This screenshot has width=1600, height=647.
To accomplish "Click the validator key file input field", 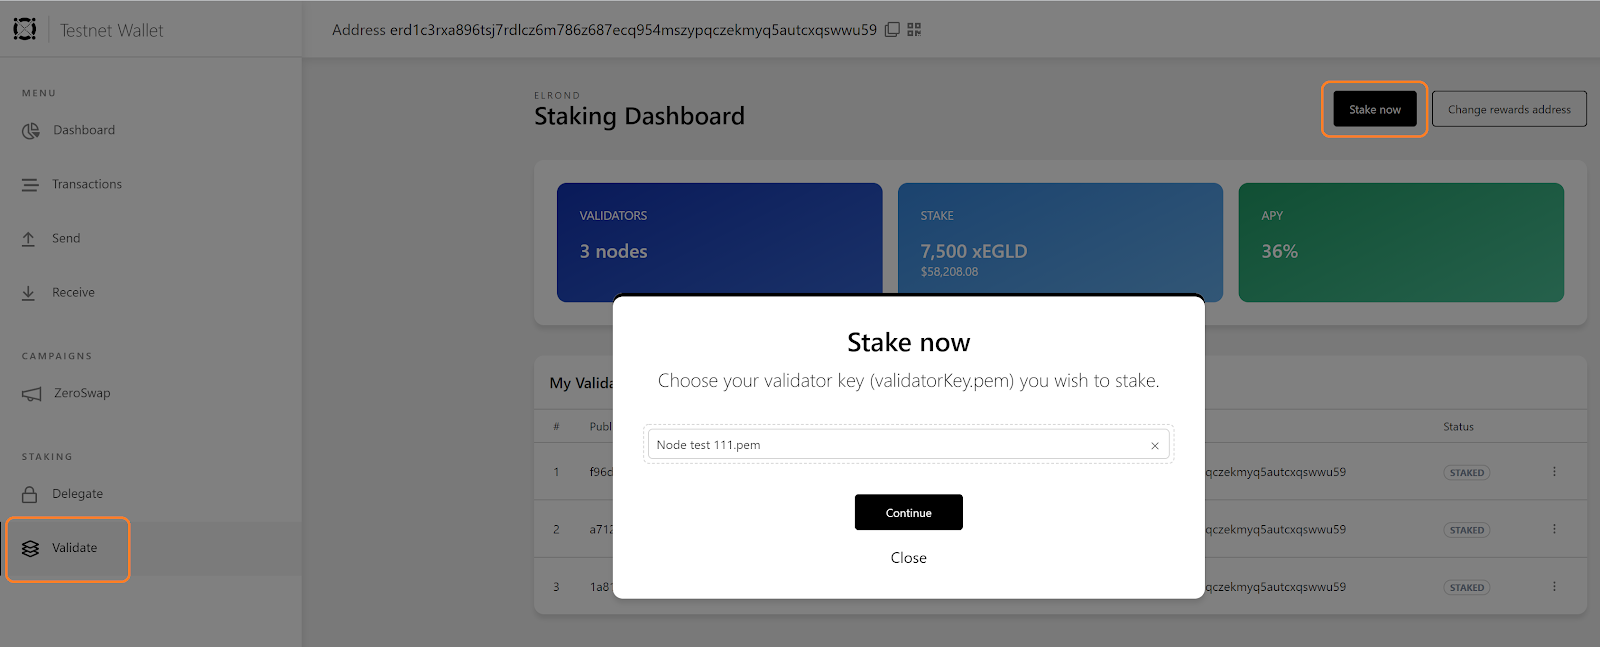I will (x=908, y=445).
